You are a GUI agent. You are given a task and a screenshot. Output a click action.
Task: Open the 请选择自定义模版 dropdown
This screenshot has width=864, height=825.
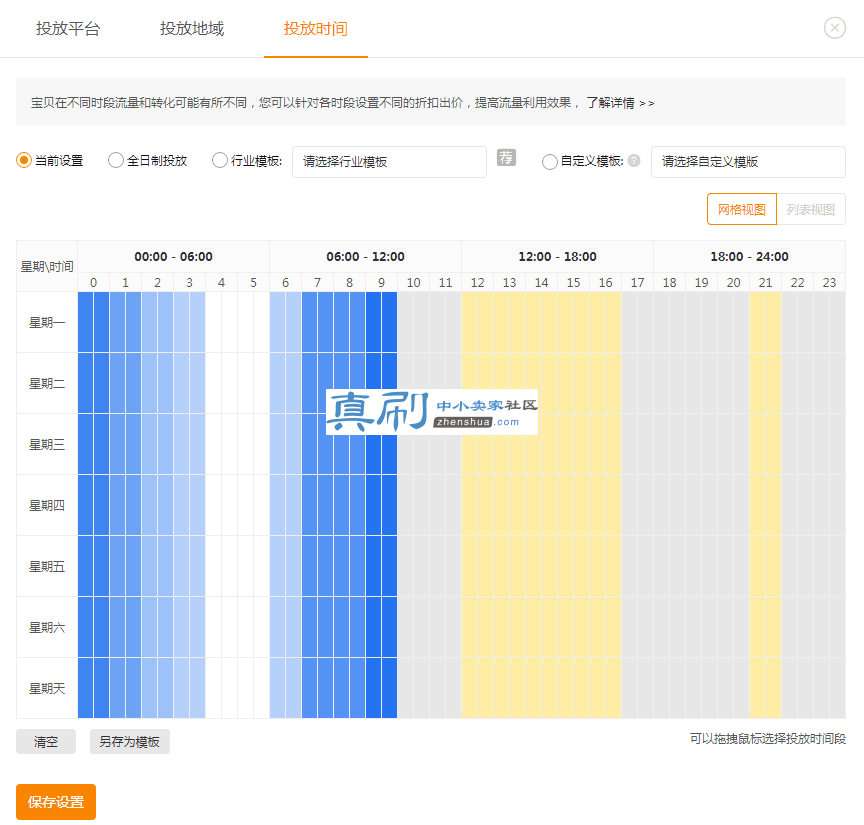[x=748, y=161]
